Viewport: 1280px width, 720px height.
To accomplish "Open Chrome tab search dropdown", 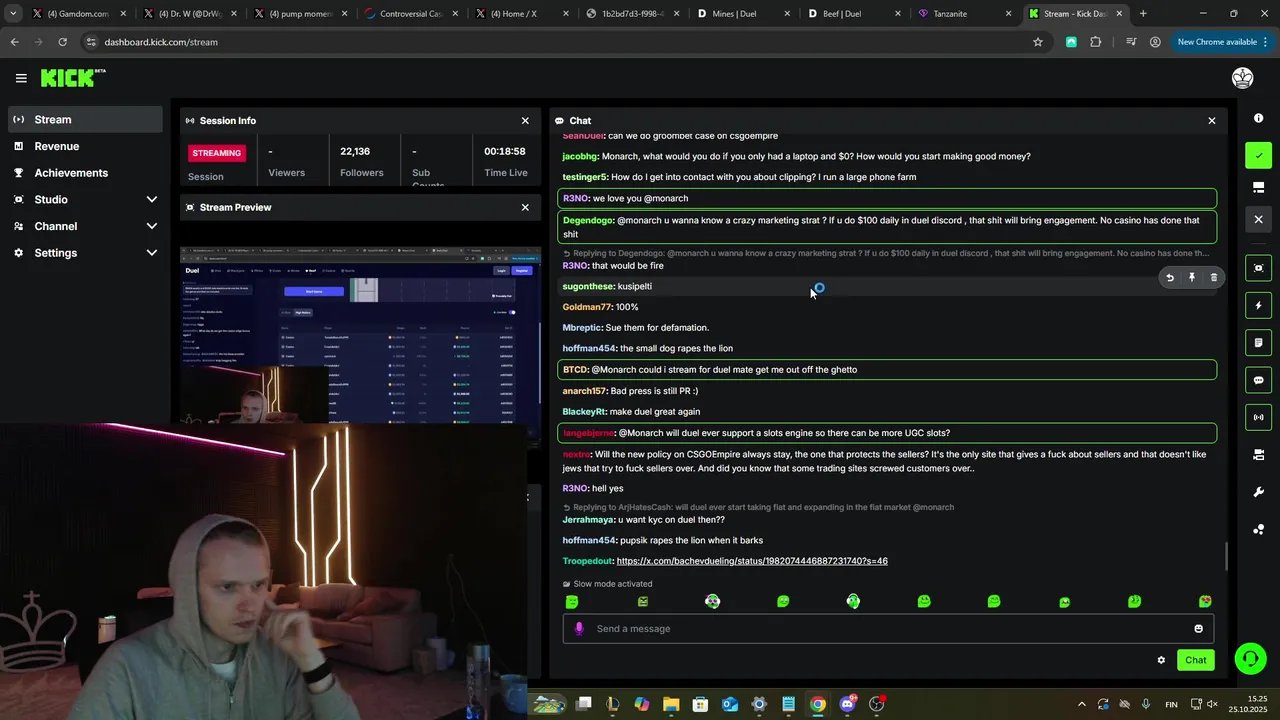I will tap(13, 14).
